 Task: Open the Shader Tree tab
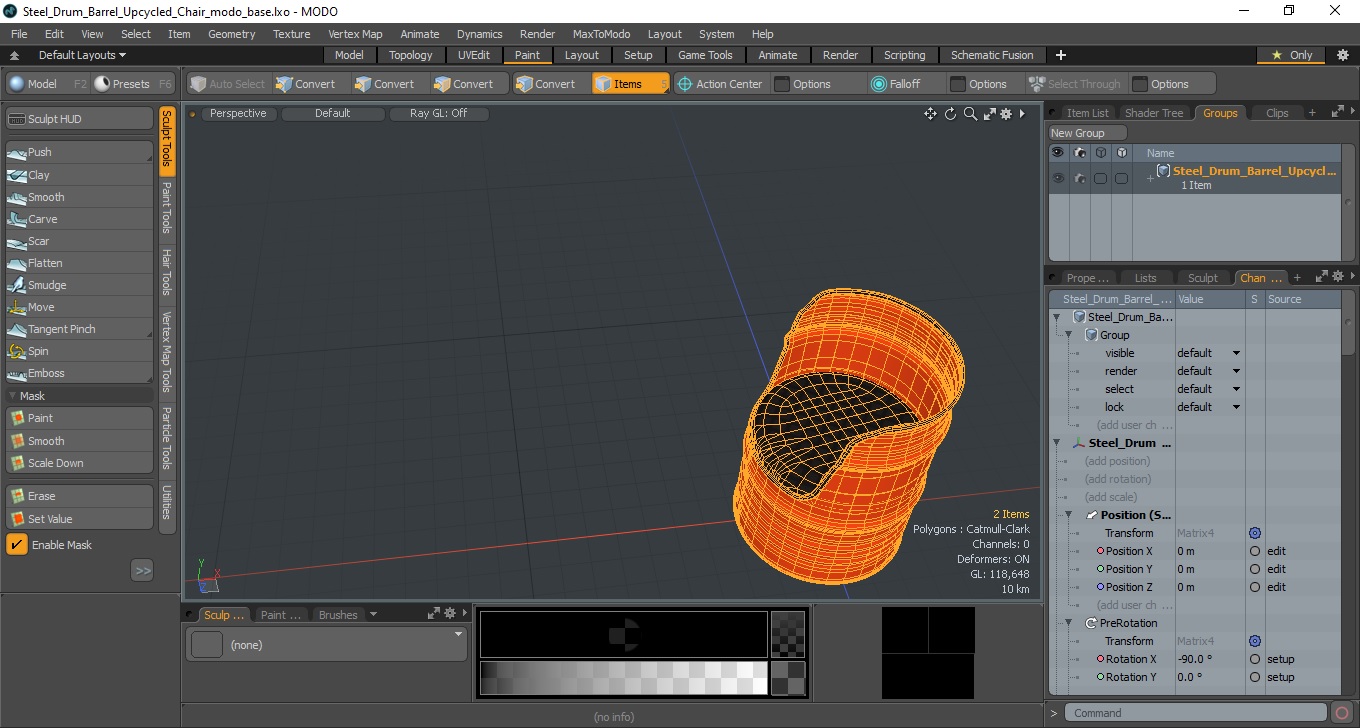pos(1154,113)
